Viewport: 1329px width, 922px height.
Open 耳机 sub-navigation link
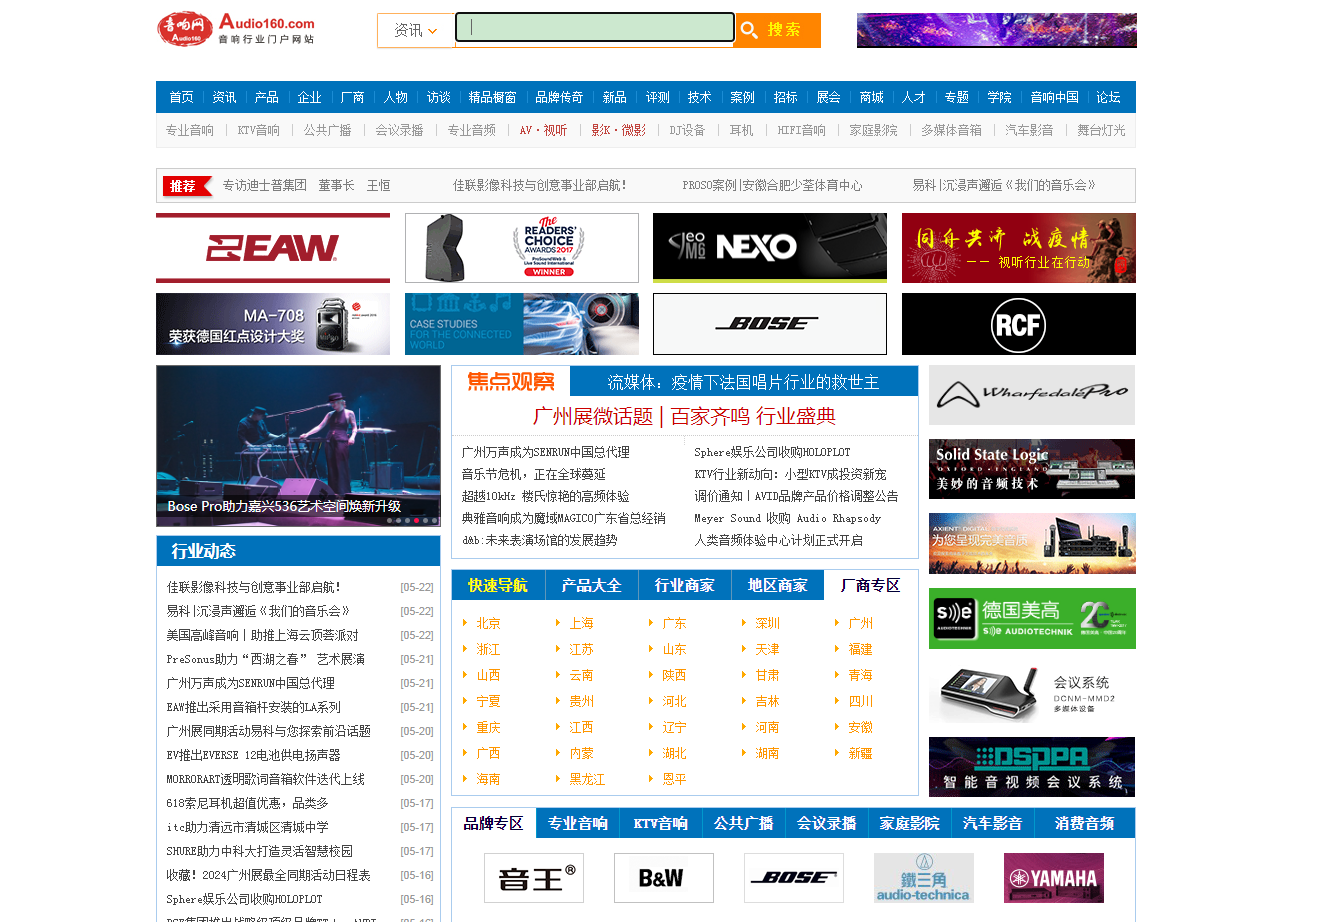741,130
